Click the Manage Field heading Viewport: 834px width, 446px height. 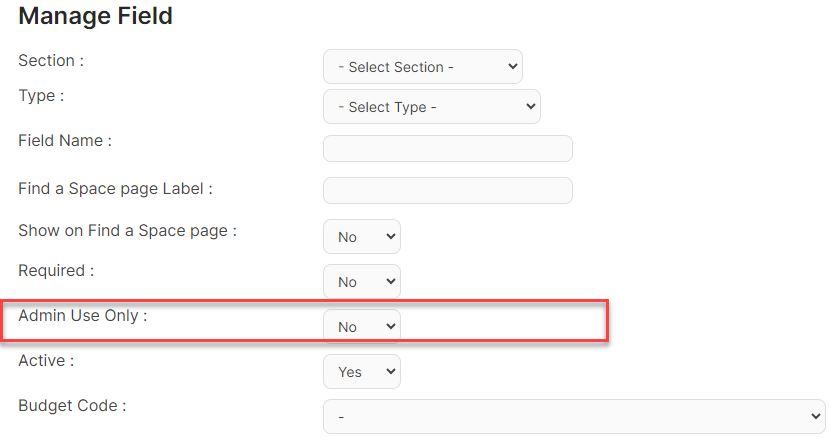coord(96,16)
